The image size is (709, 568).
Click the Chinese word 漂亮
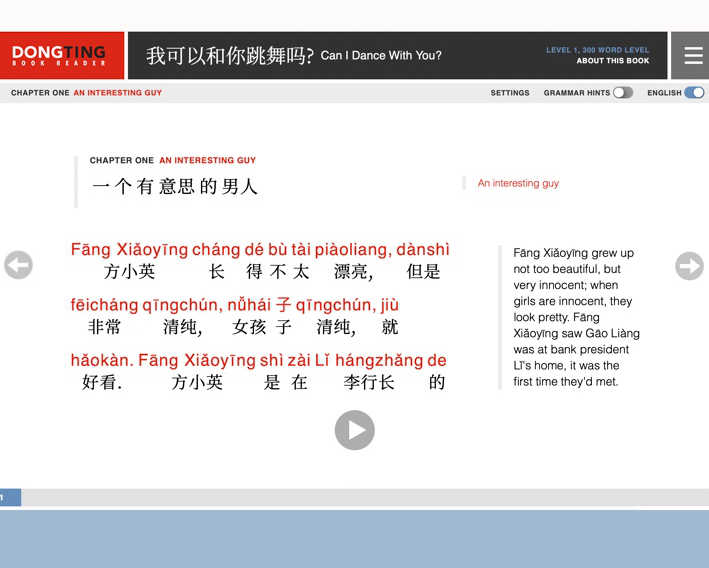[352, 272]
